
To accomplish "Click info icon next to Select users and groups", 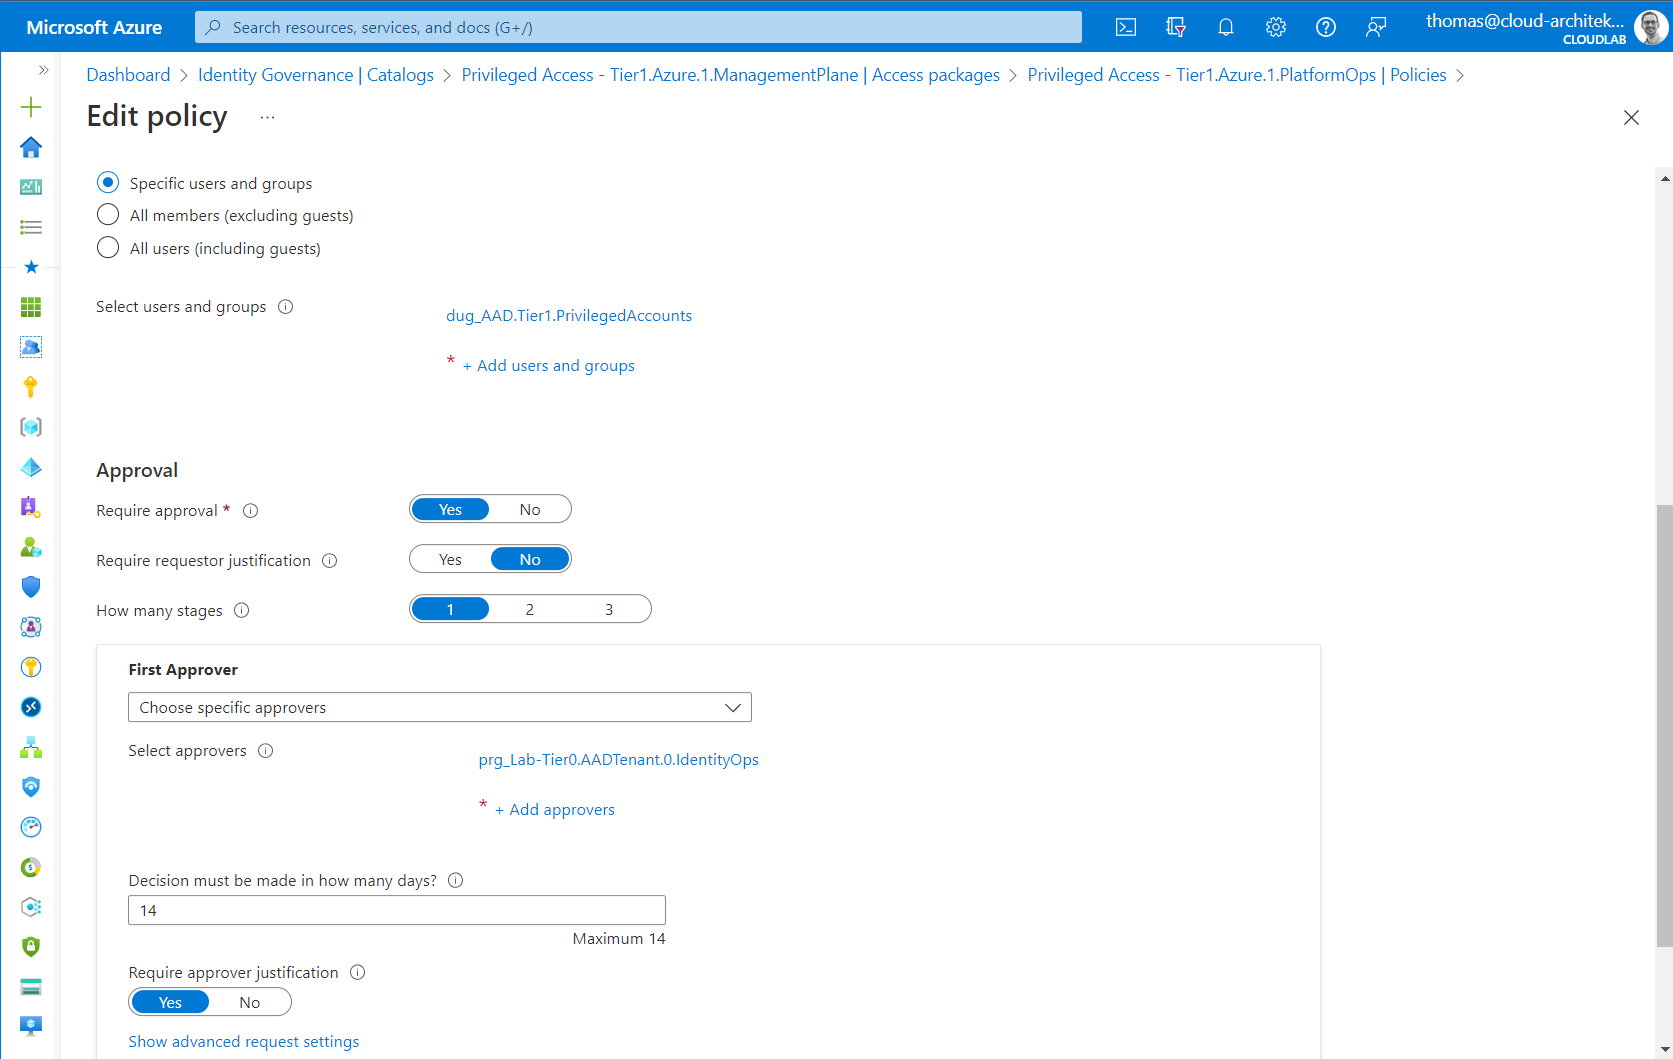I will tap(286, 307).
